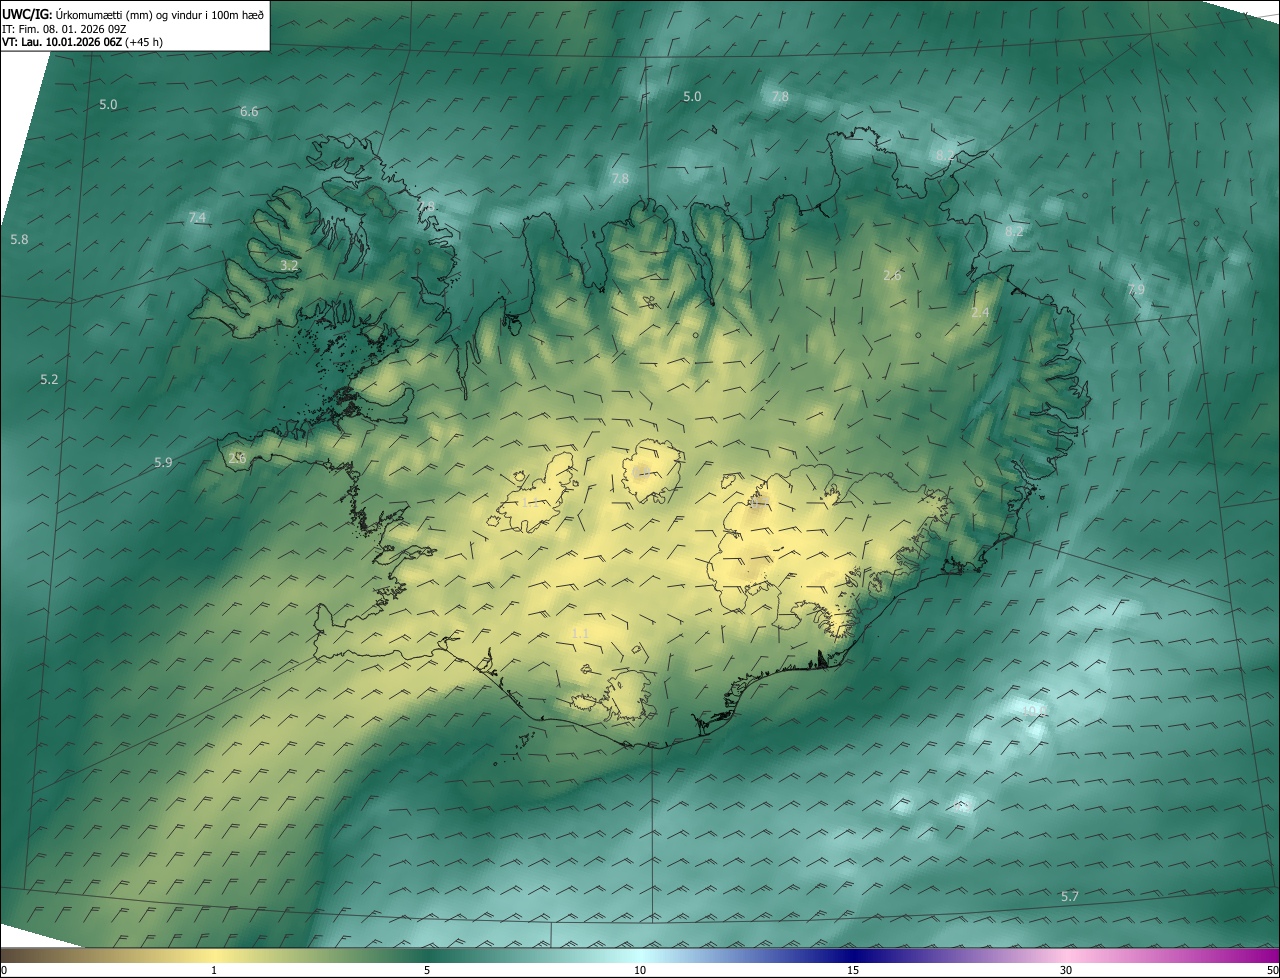The image size is (1280, 978).
Task: Click the "UWC/IG:" label in the title box
Action: tap(27, 14)
